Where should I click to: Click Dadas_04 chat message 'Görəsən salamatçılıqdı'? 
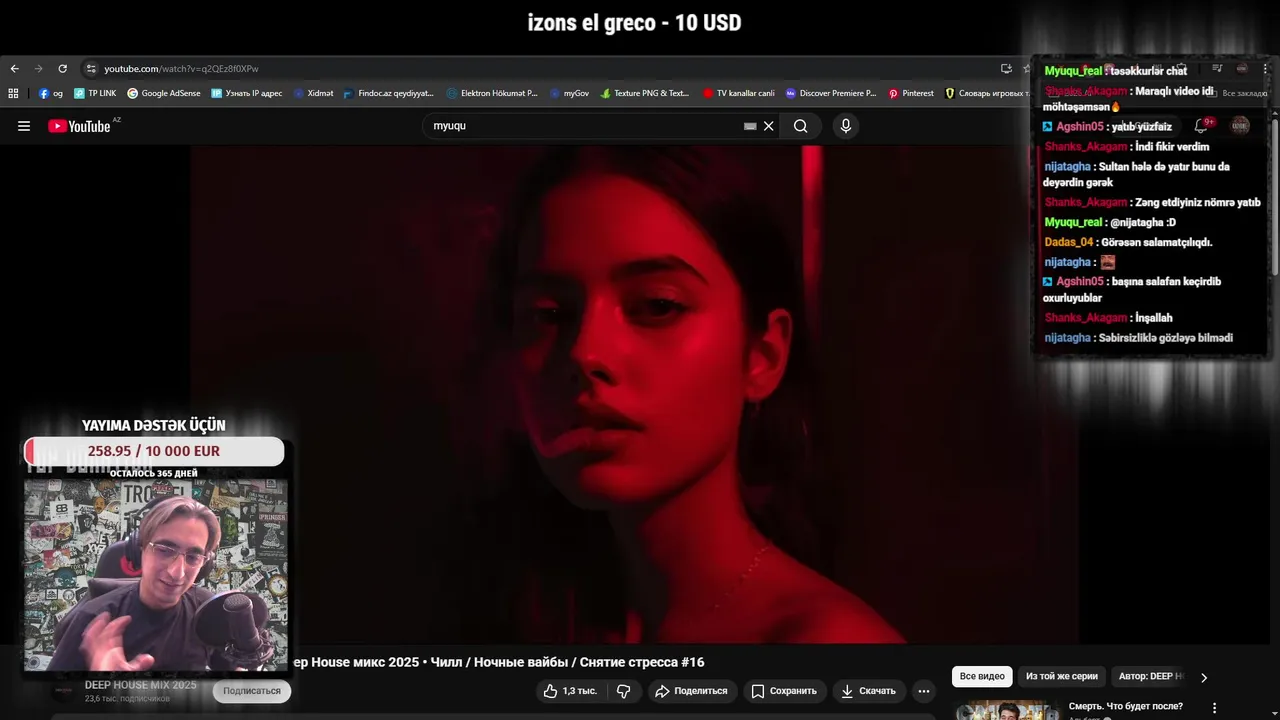1128,242
